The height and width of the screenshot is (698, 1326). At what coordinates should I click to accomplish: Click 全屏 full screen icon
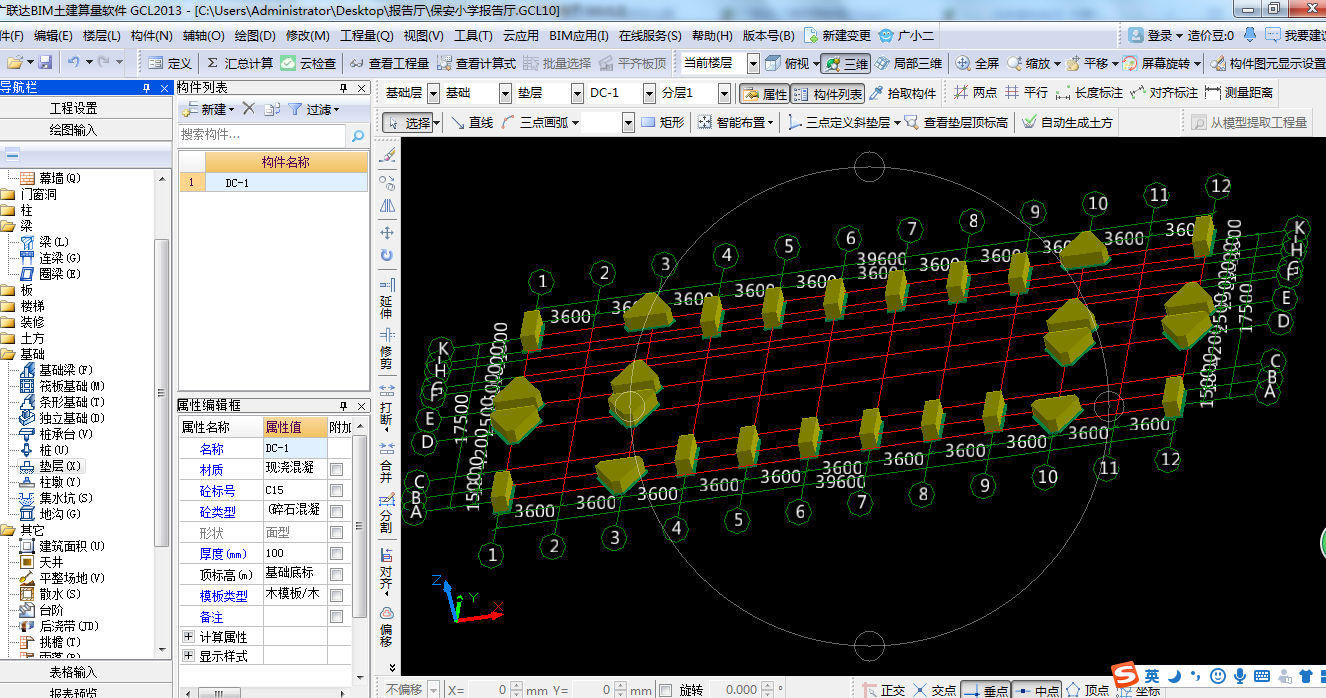[x=977, y=63]
